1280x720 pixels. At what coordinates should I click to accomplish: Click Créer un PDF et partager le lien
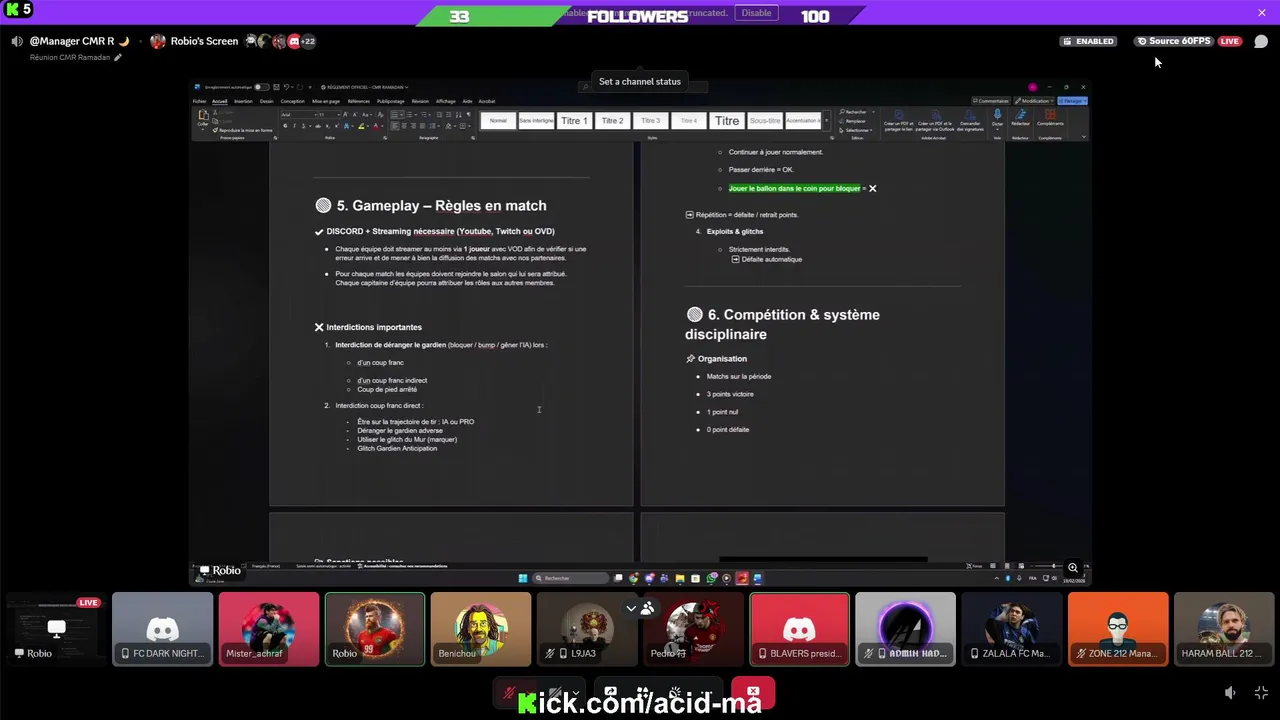(898, 120)
